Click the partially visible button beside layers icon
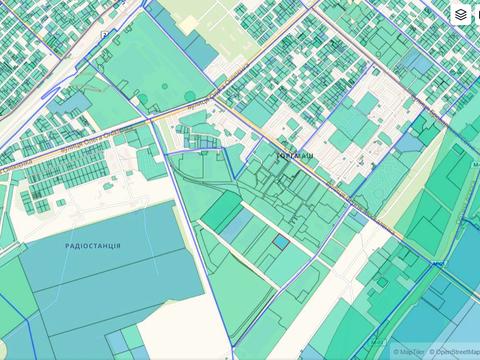This screenshot has height=360, width=480. [477, 14]
